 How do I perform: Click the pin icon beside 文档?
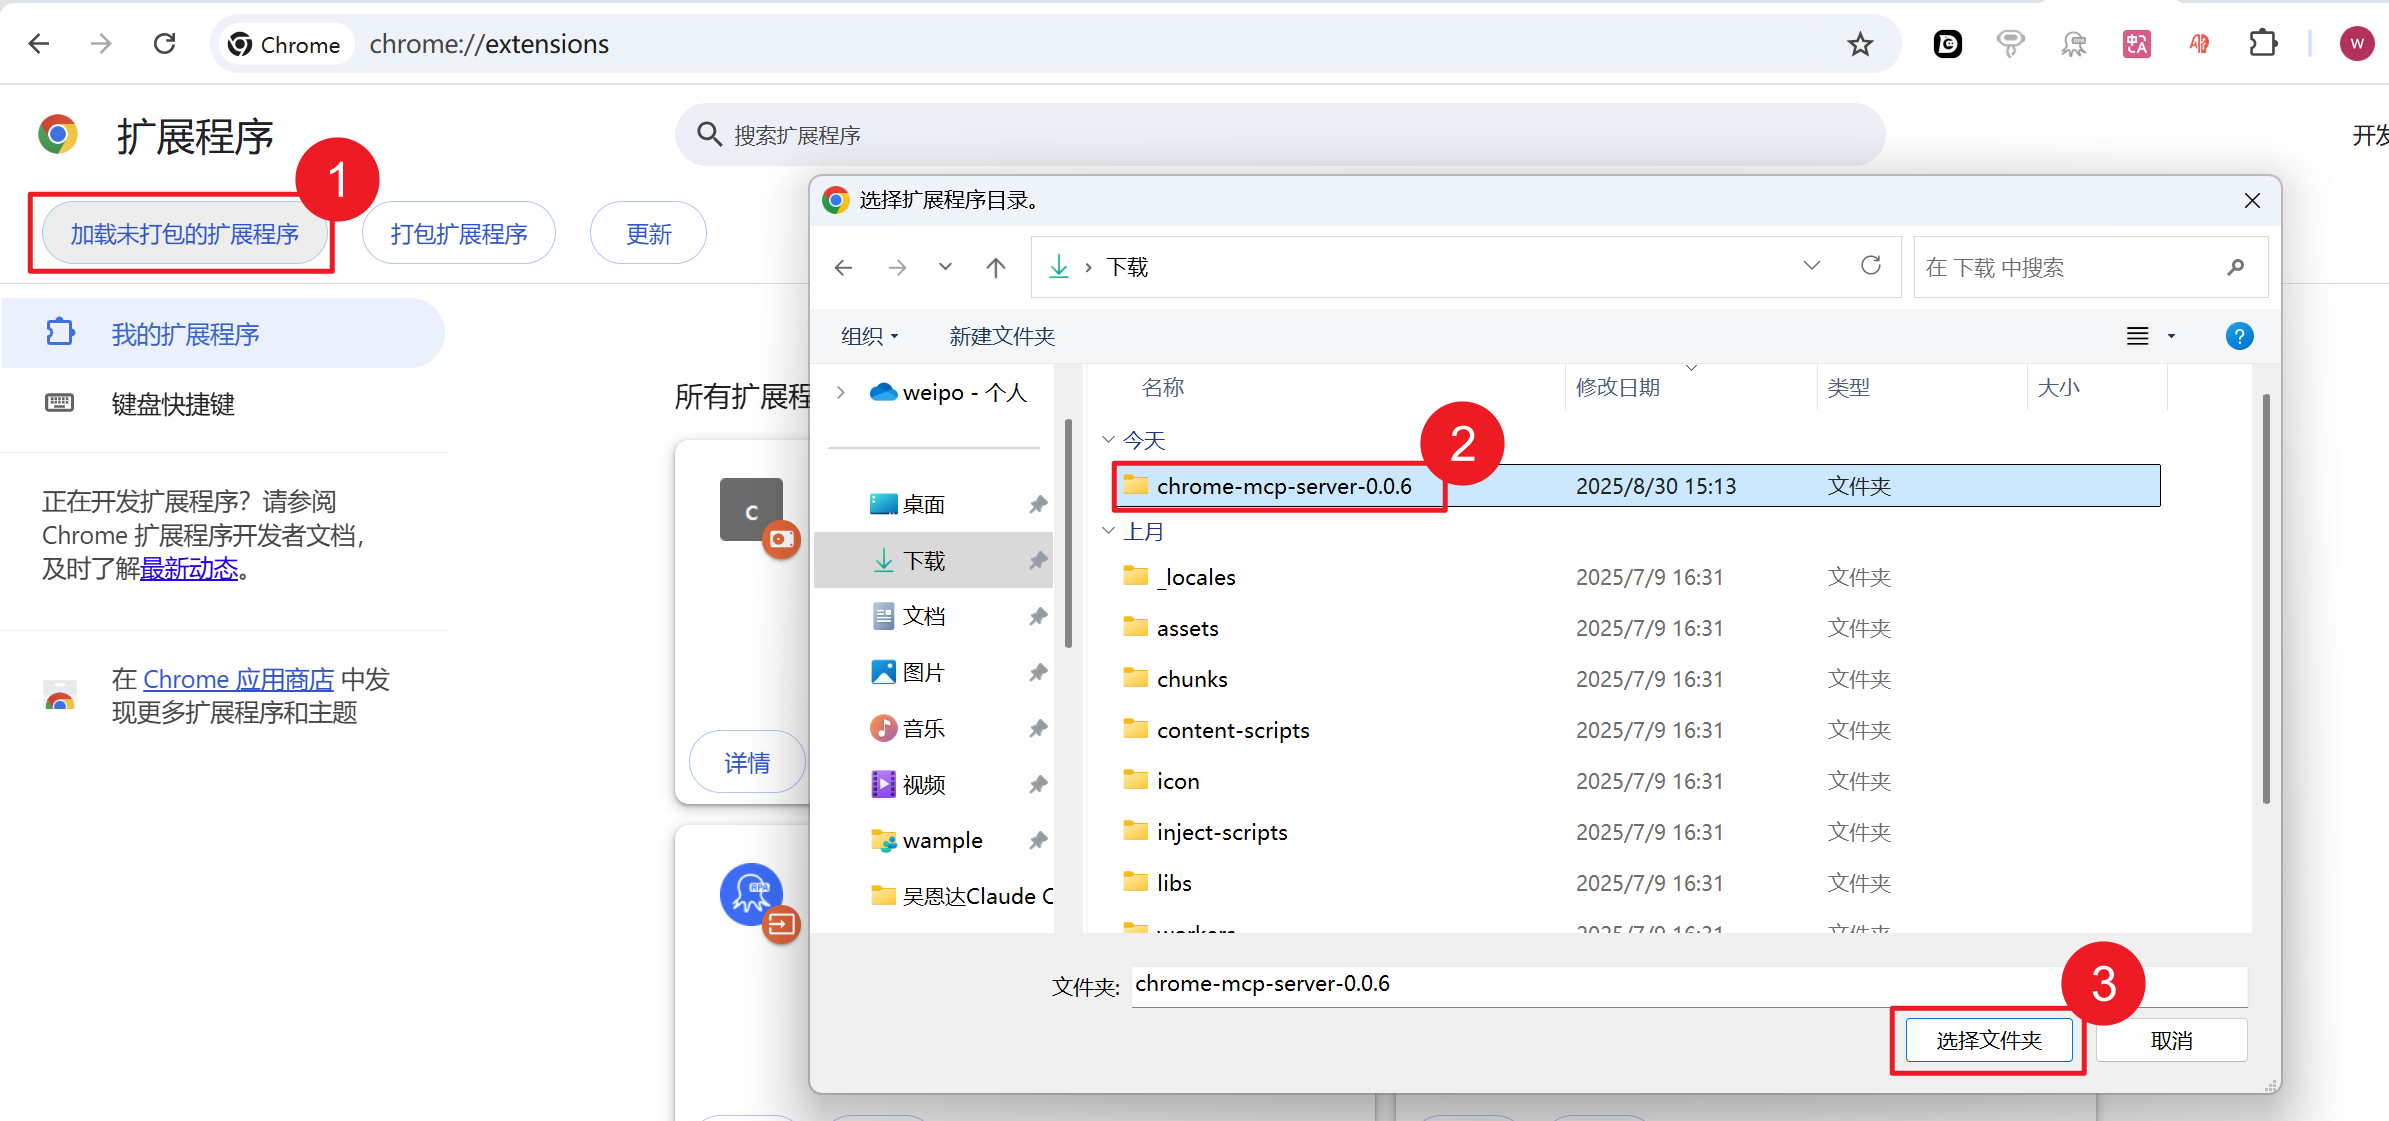(x=1038, y=616)
